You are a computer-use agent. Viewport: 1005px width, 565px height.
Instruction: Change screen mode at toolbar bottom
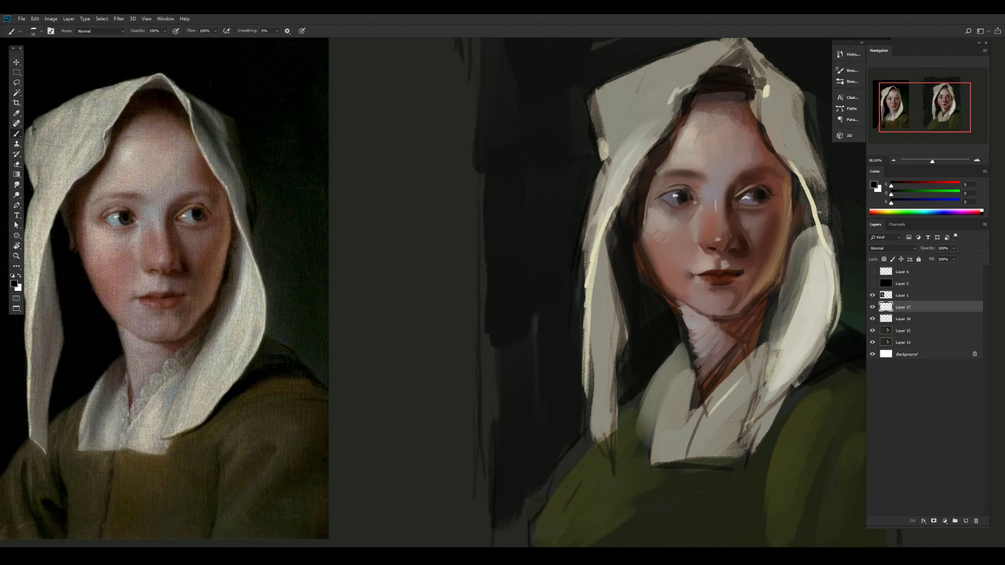pyautogui.click(x=17, y=308)
